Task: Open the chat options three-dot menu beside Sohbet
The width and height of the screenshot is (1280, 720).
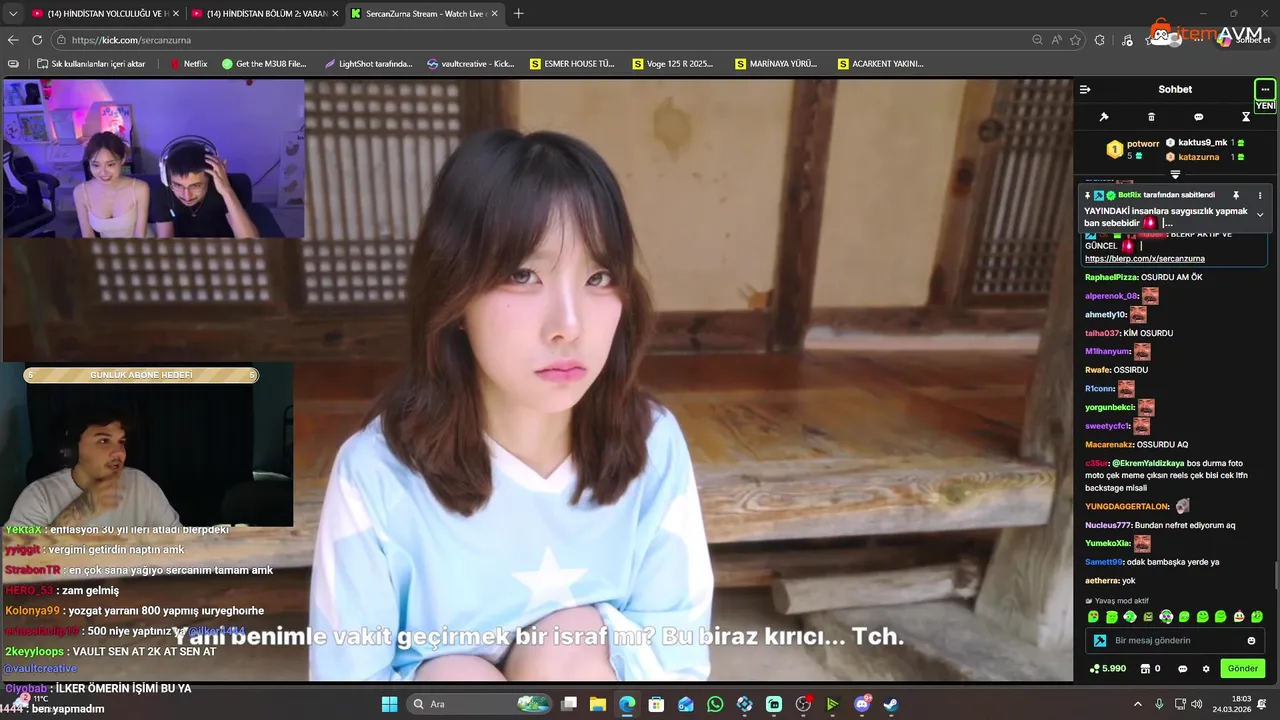Action: point(1265,89)
